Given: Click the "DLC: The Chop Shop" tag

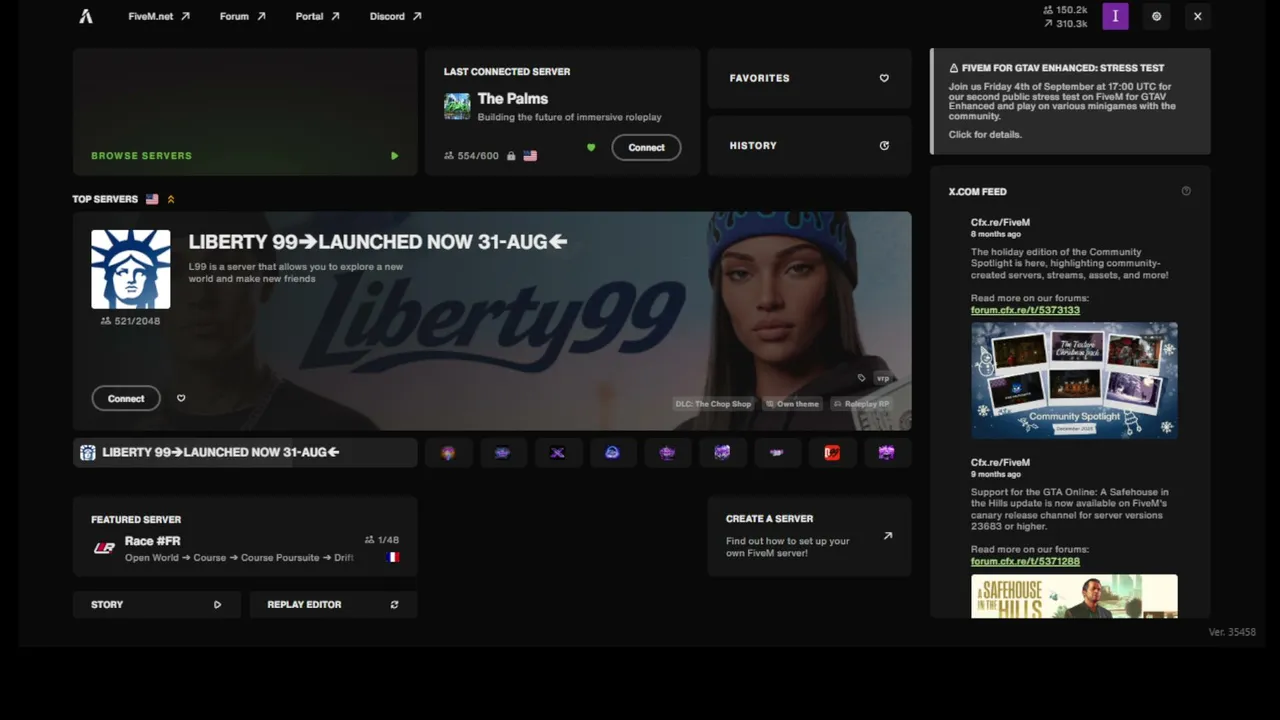Looking at the screenshot, I should pos(713,404).
